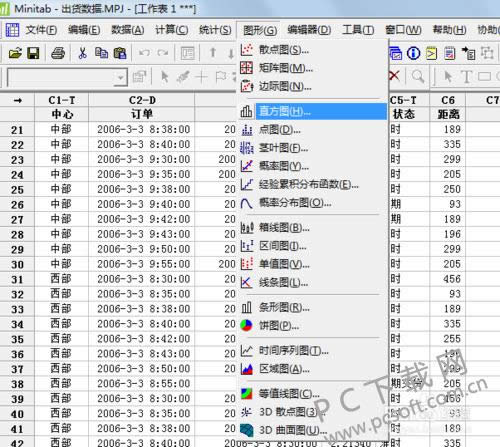Choose 概率图(Y)... menu entry

click(313, 166)
